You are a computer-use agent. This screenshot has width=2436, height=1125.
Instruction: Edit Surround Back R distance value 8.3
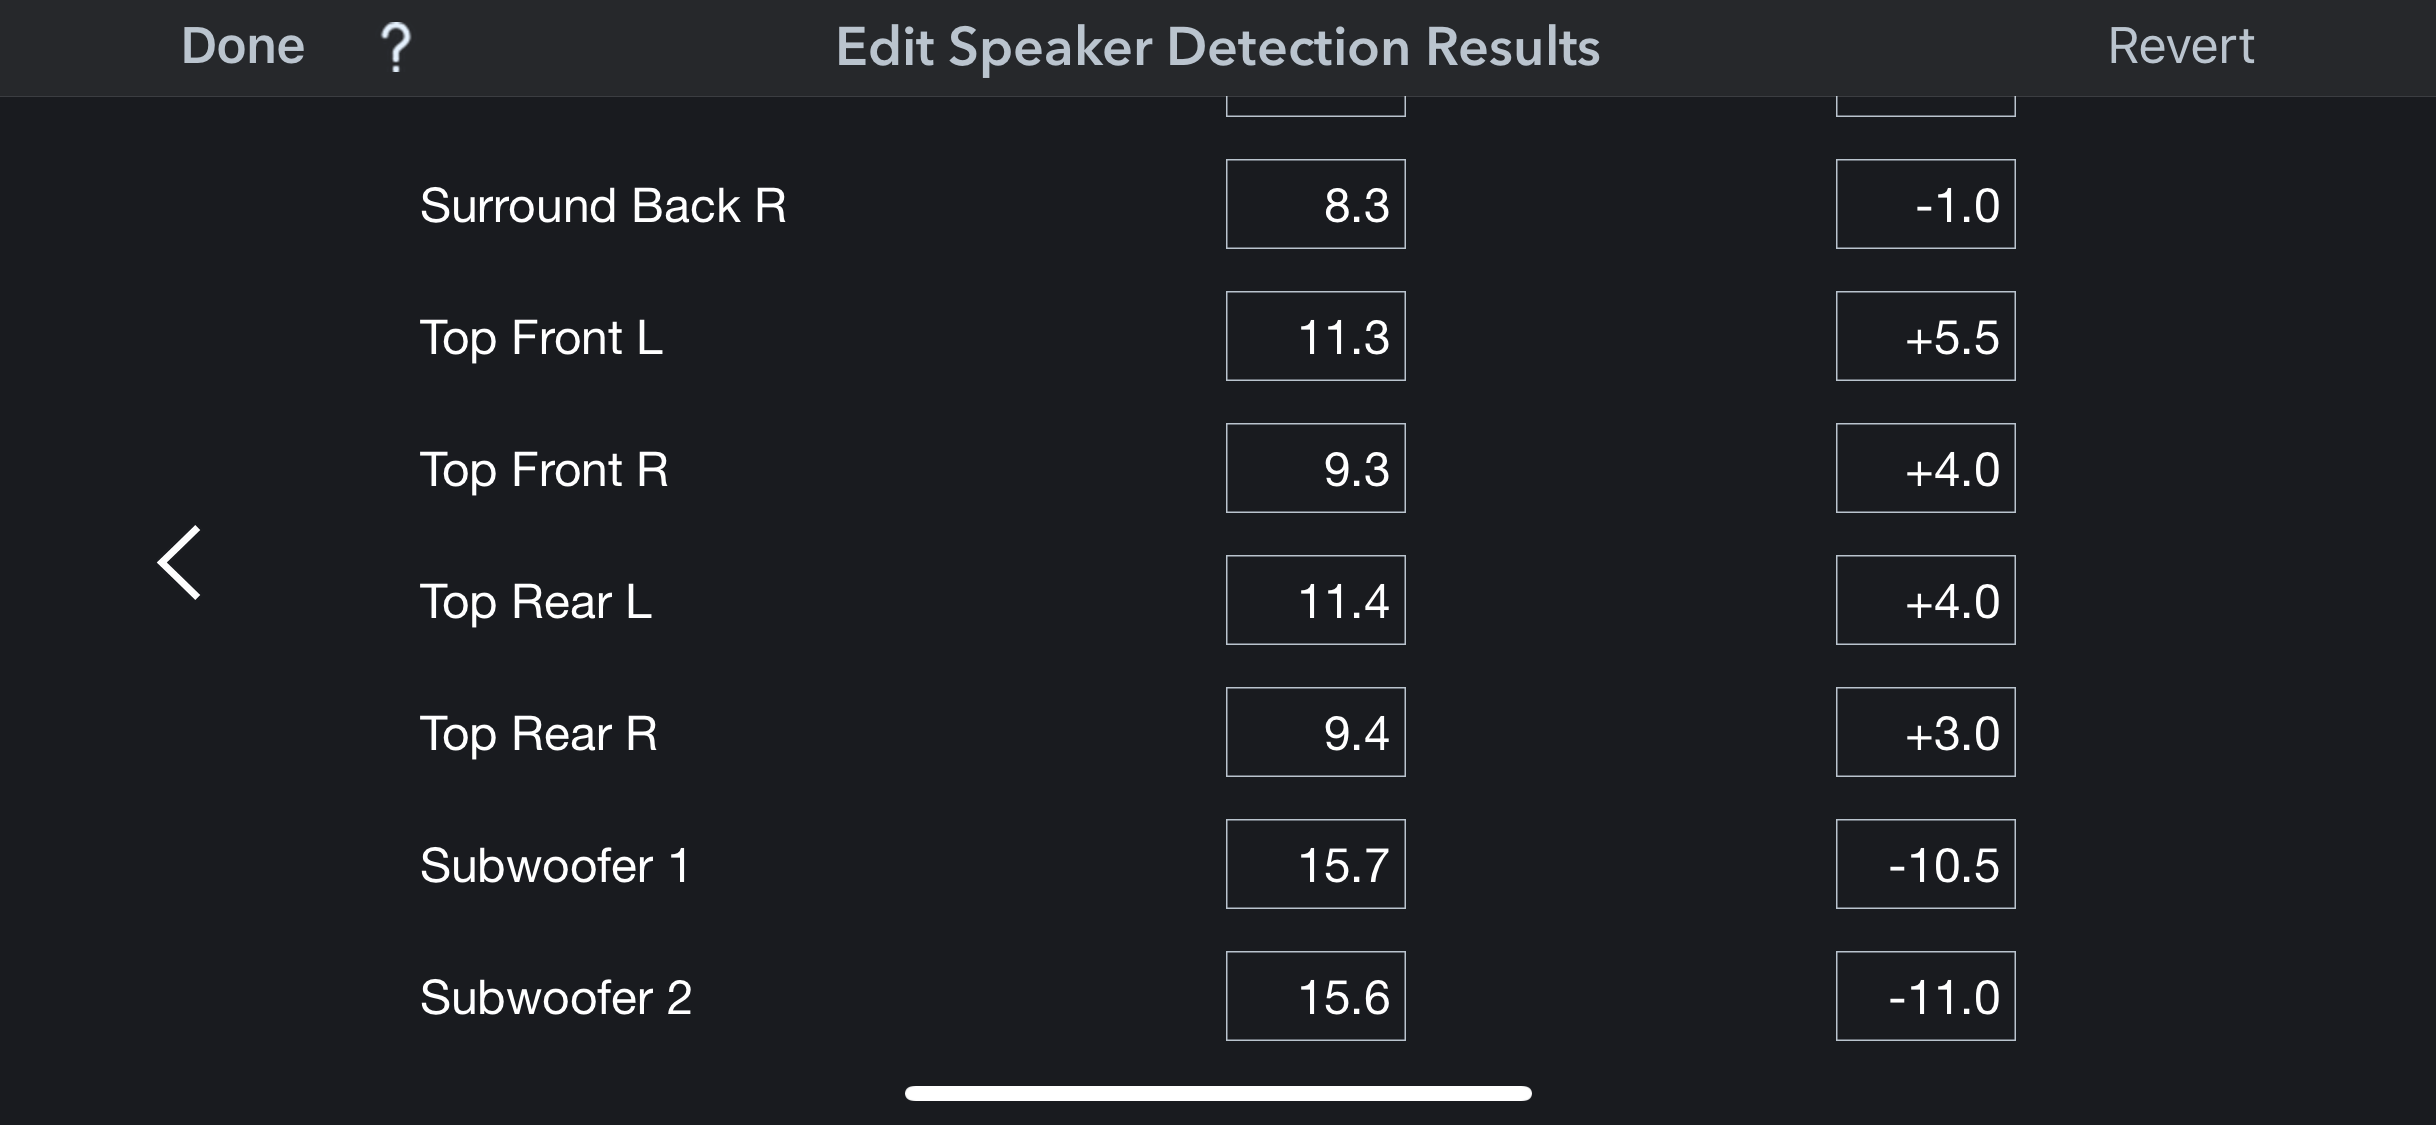point(1316,204)
